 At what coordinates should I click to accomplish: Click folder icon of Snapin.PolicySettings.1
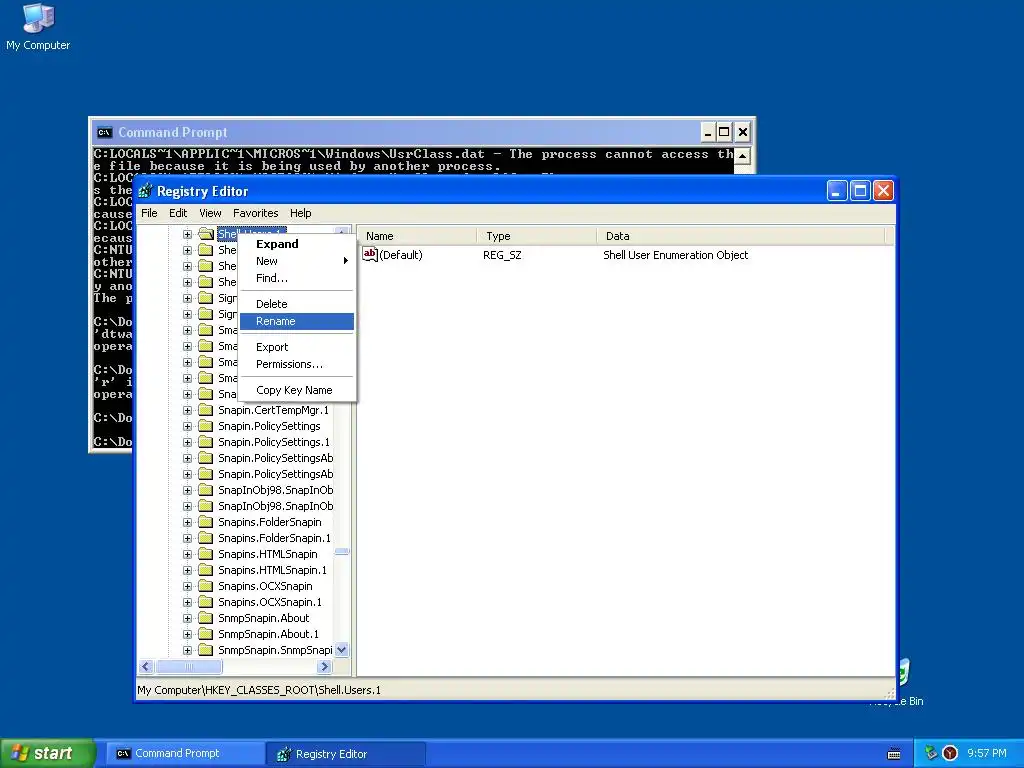[206, 442]
